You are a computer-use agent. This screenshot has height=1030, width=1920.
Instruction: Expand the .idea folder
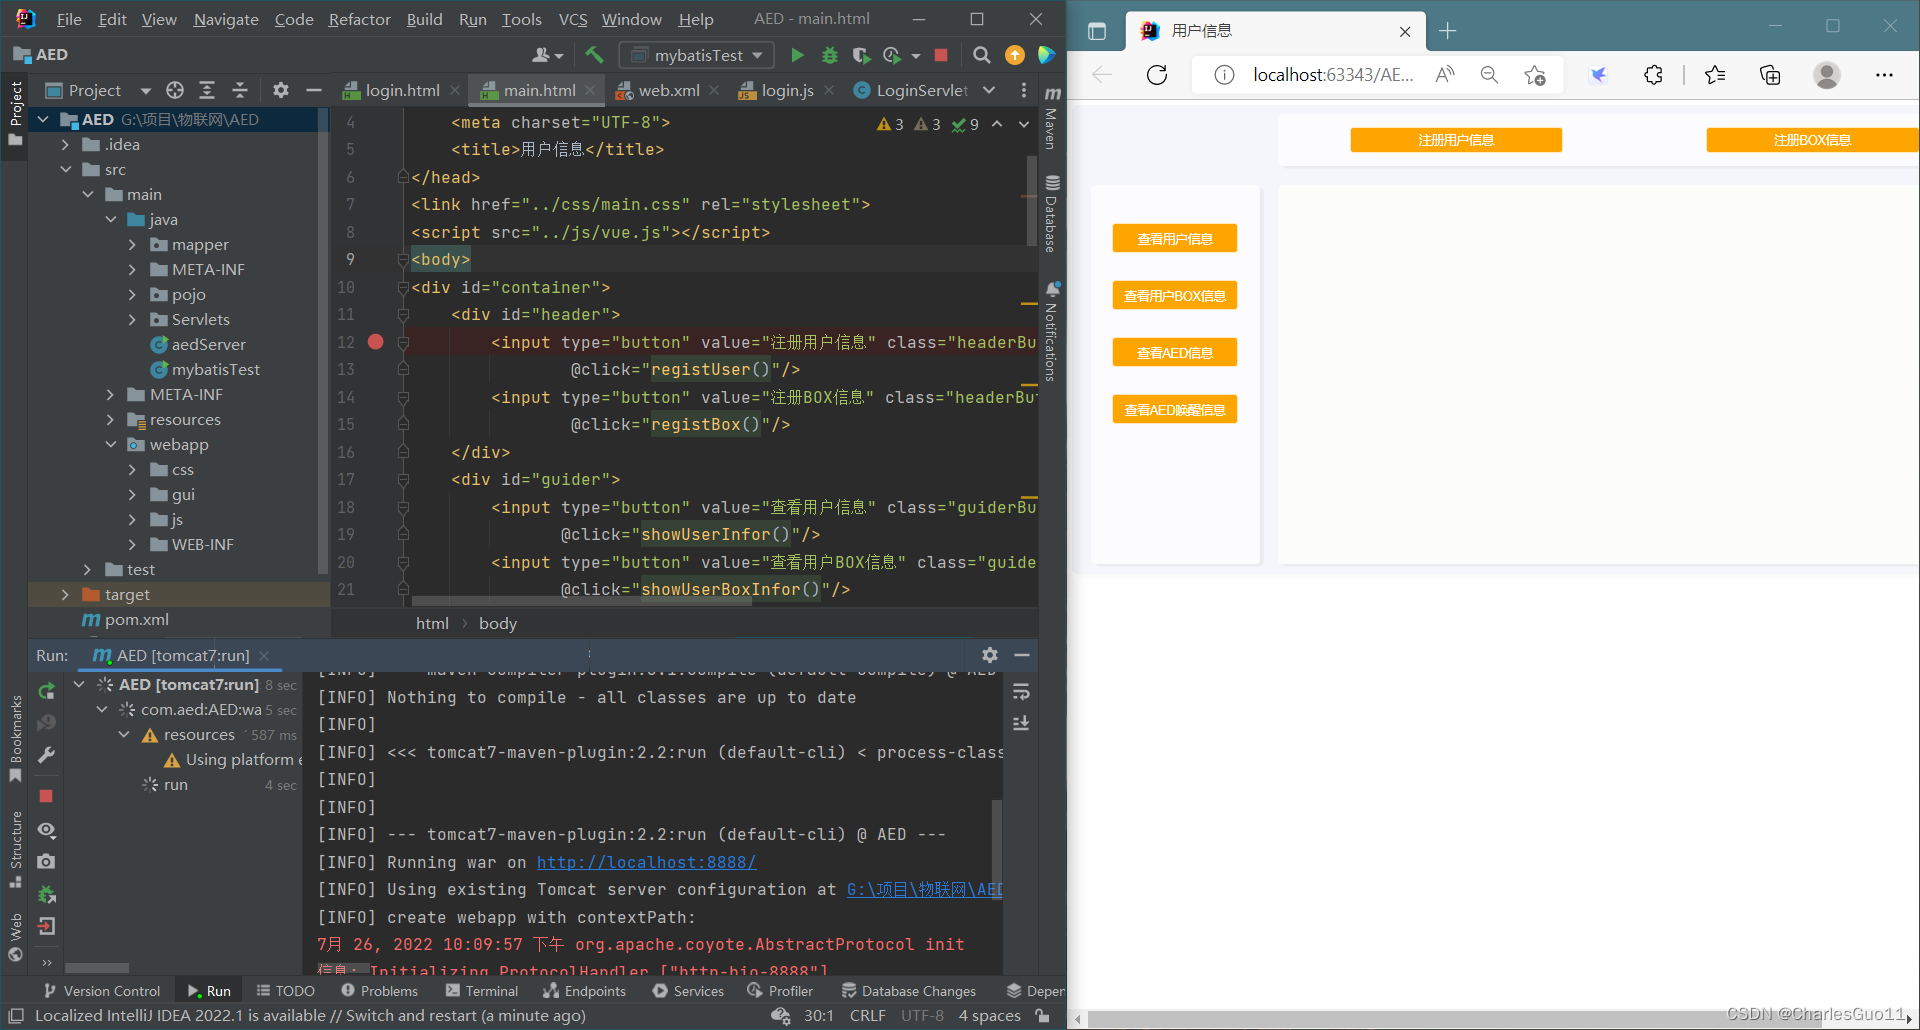click(65, 144)
